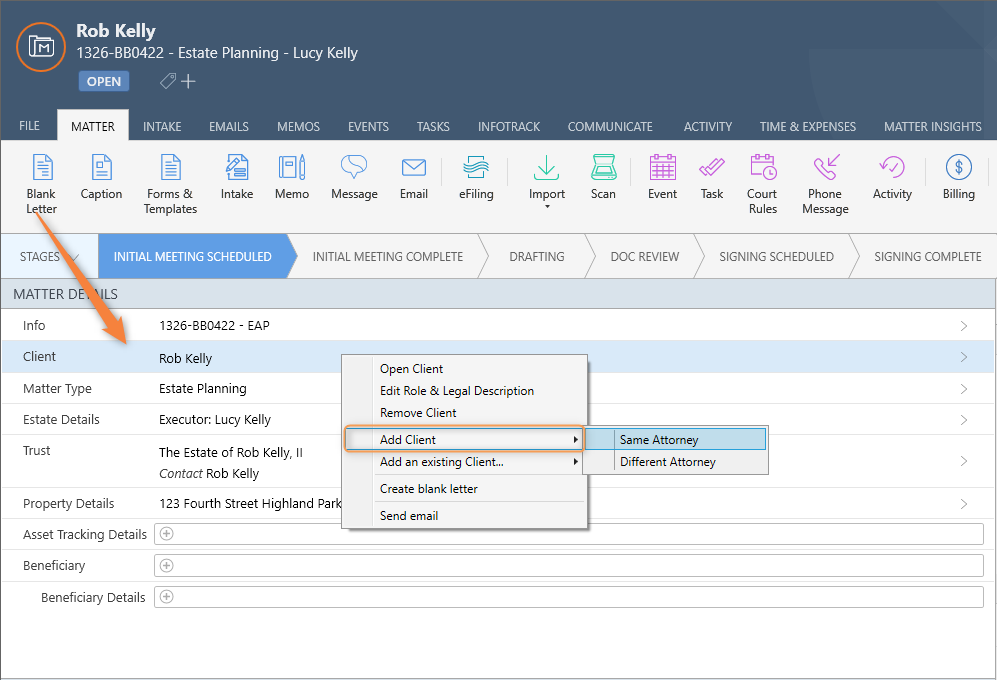Select Remove Client in context menu

click(418, 413)
